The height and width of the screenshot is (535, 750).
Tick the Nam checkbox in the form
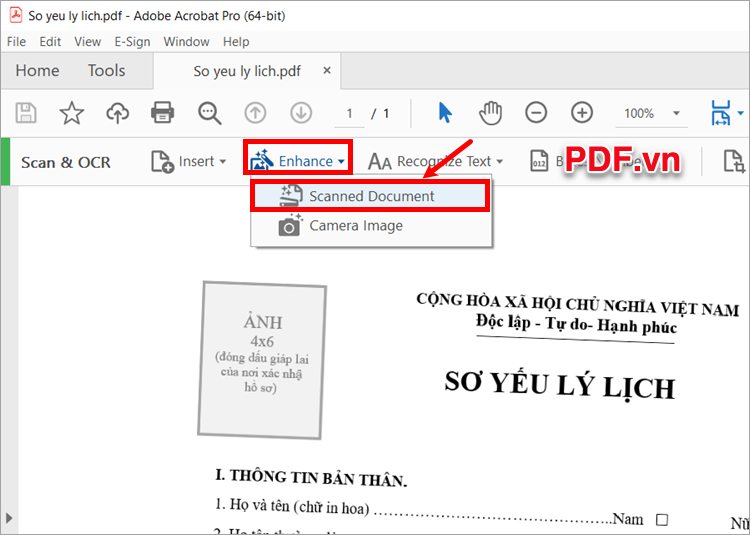pyautogui.click(x=661, y=520)
